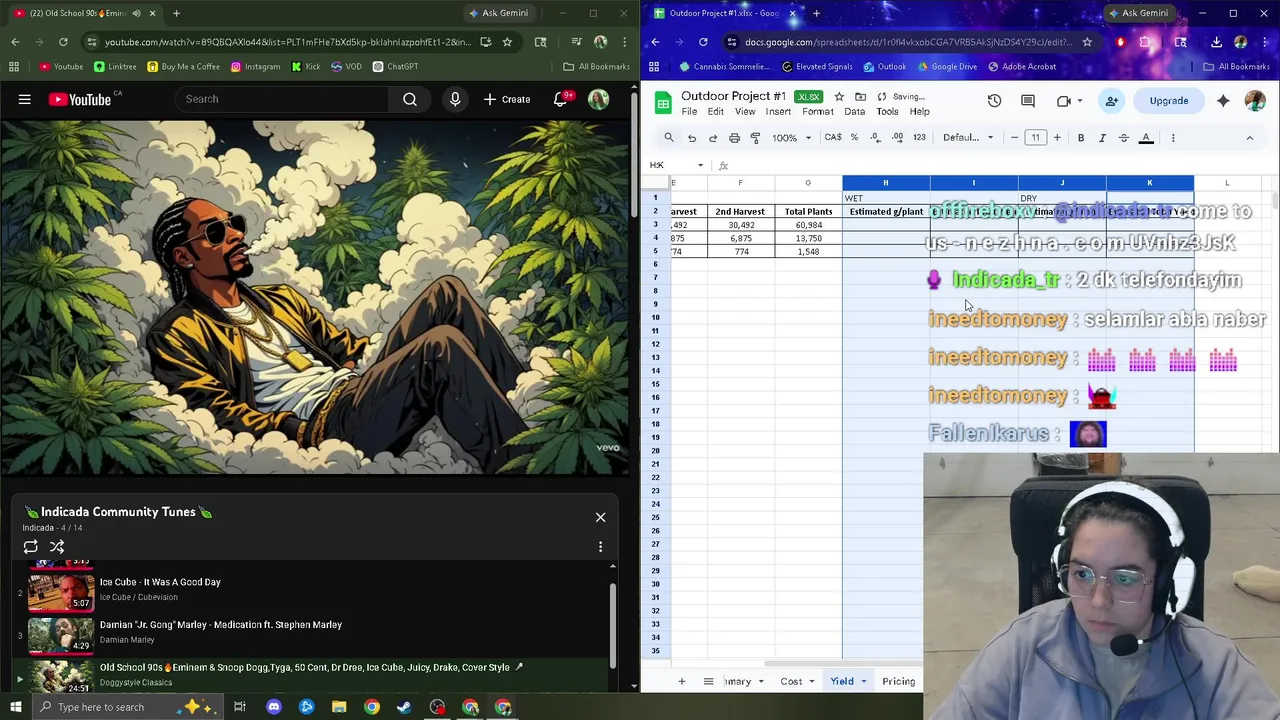Click the Share people icon in Sheets

[1111, 101]
